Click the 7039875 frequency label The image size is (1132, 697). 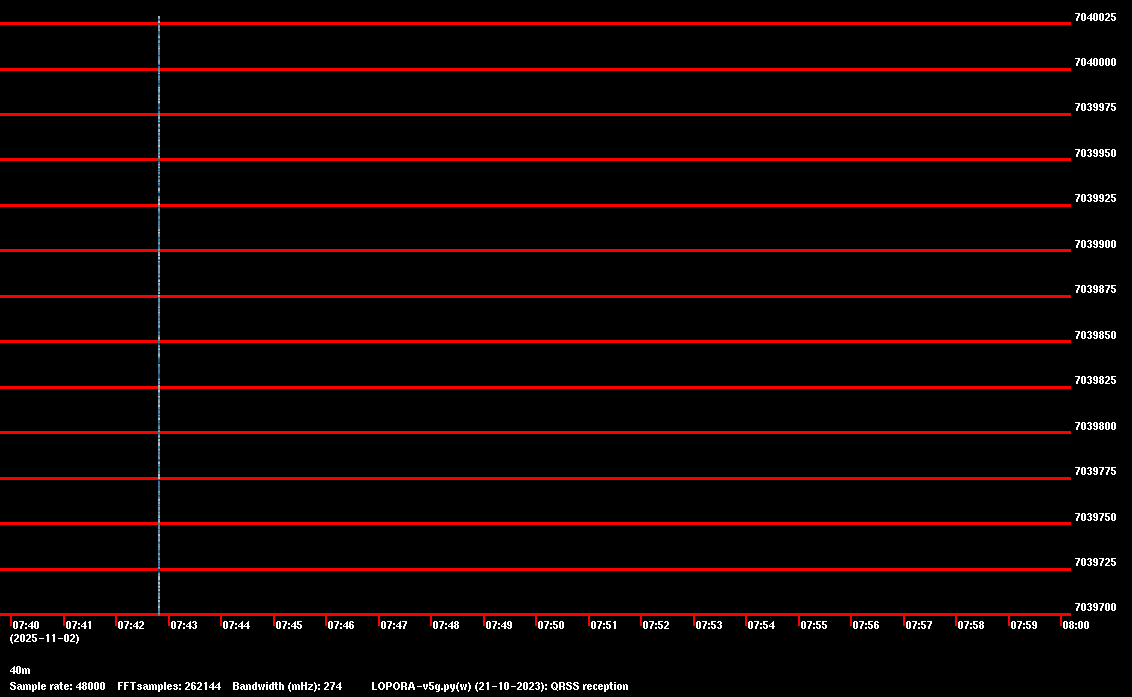click(x=1095, y=290)
